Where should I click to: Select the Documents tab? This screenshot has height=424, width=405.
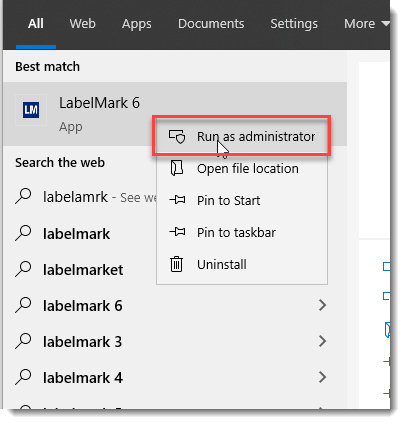211,24
